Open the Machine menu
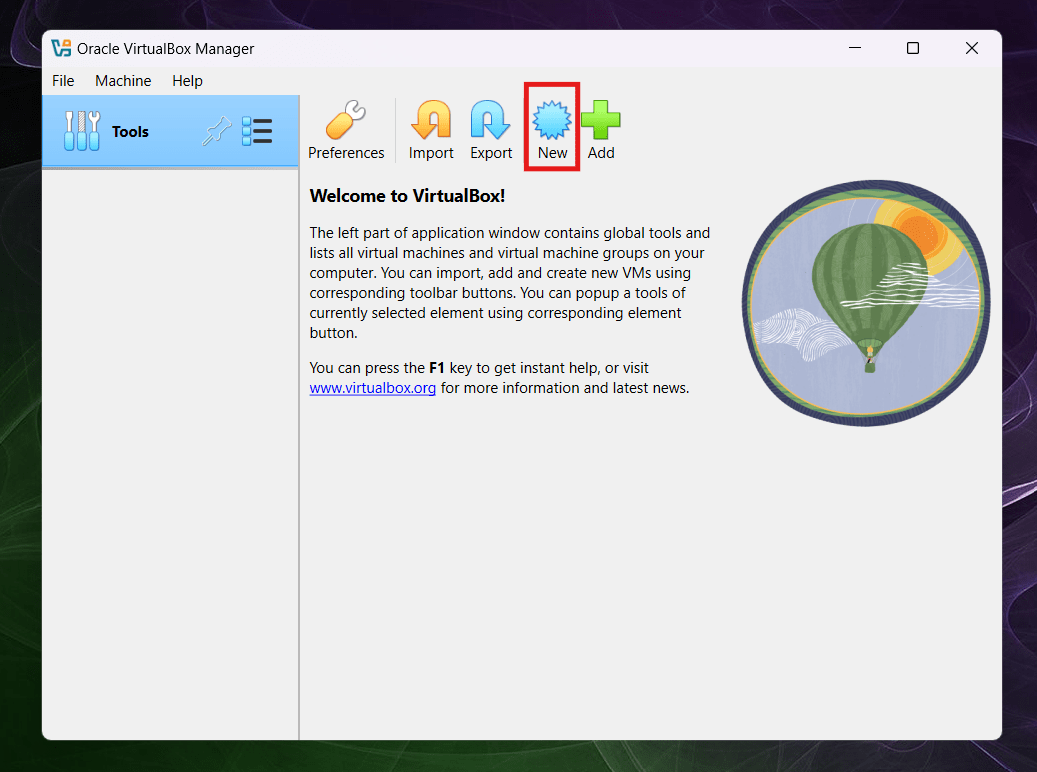Viewport: 1037px width, 772px height. pos(123,81)
